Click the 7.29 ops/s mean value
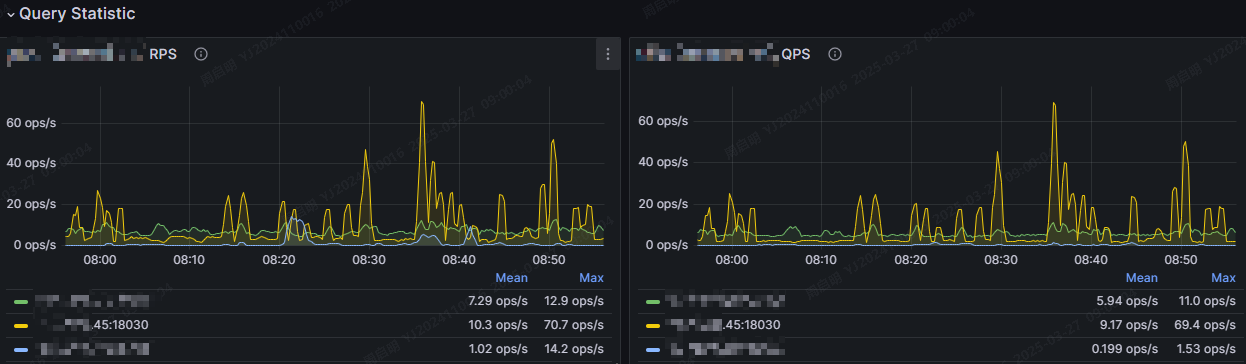 pos(497,300)
